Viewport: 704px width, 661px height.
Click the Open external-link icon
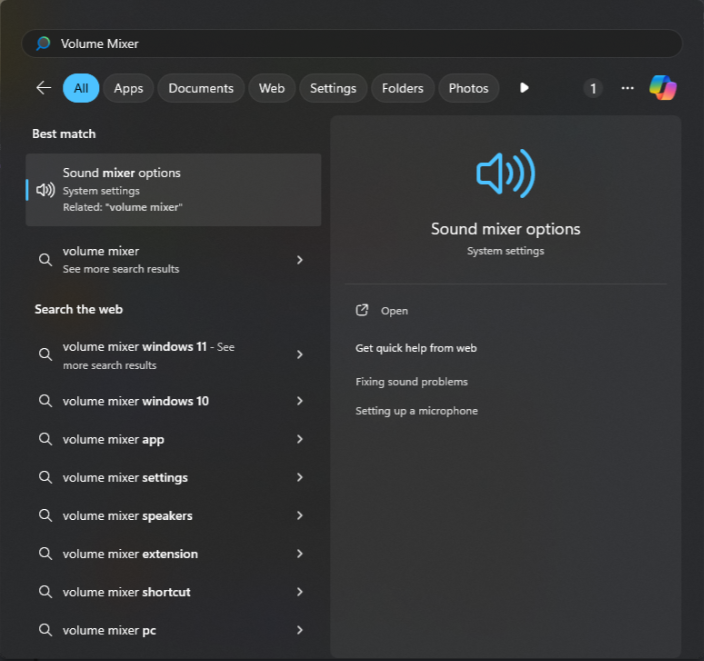pos(362,310)
